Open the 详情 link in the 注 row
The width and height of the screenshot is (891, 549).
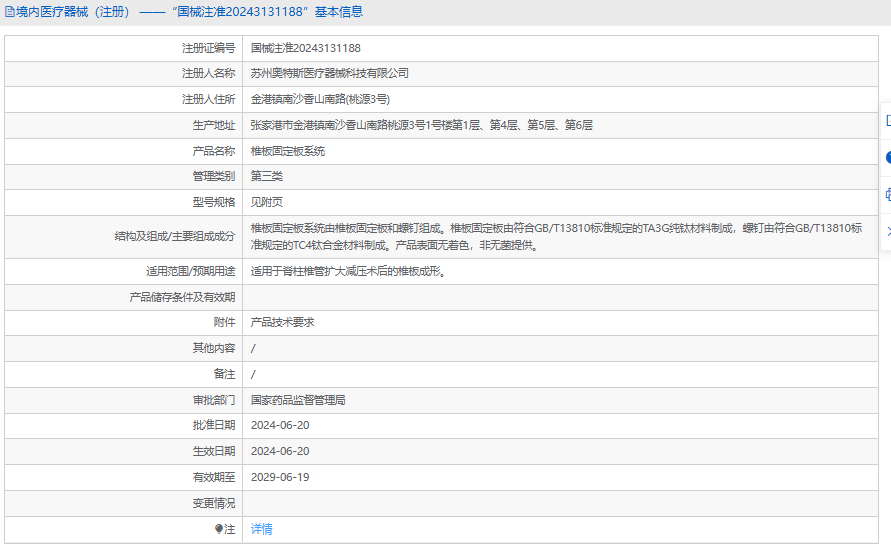click(x=261, y=529)
